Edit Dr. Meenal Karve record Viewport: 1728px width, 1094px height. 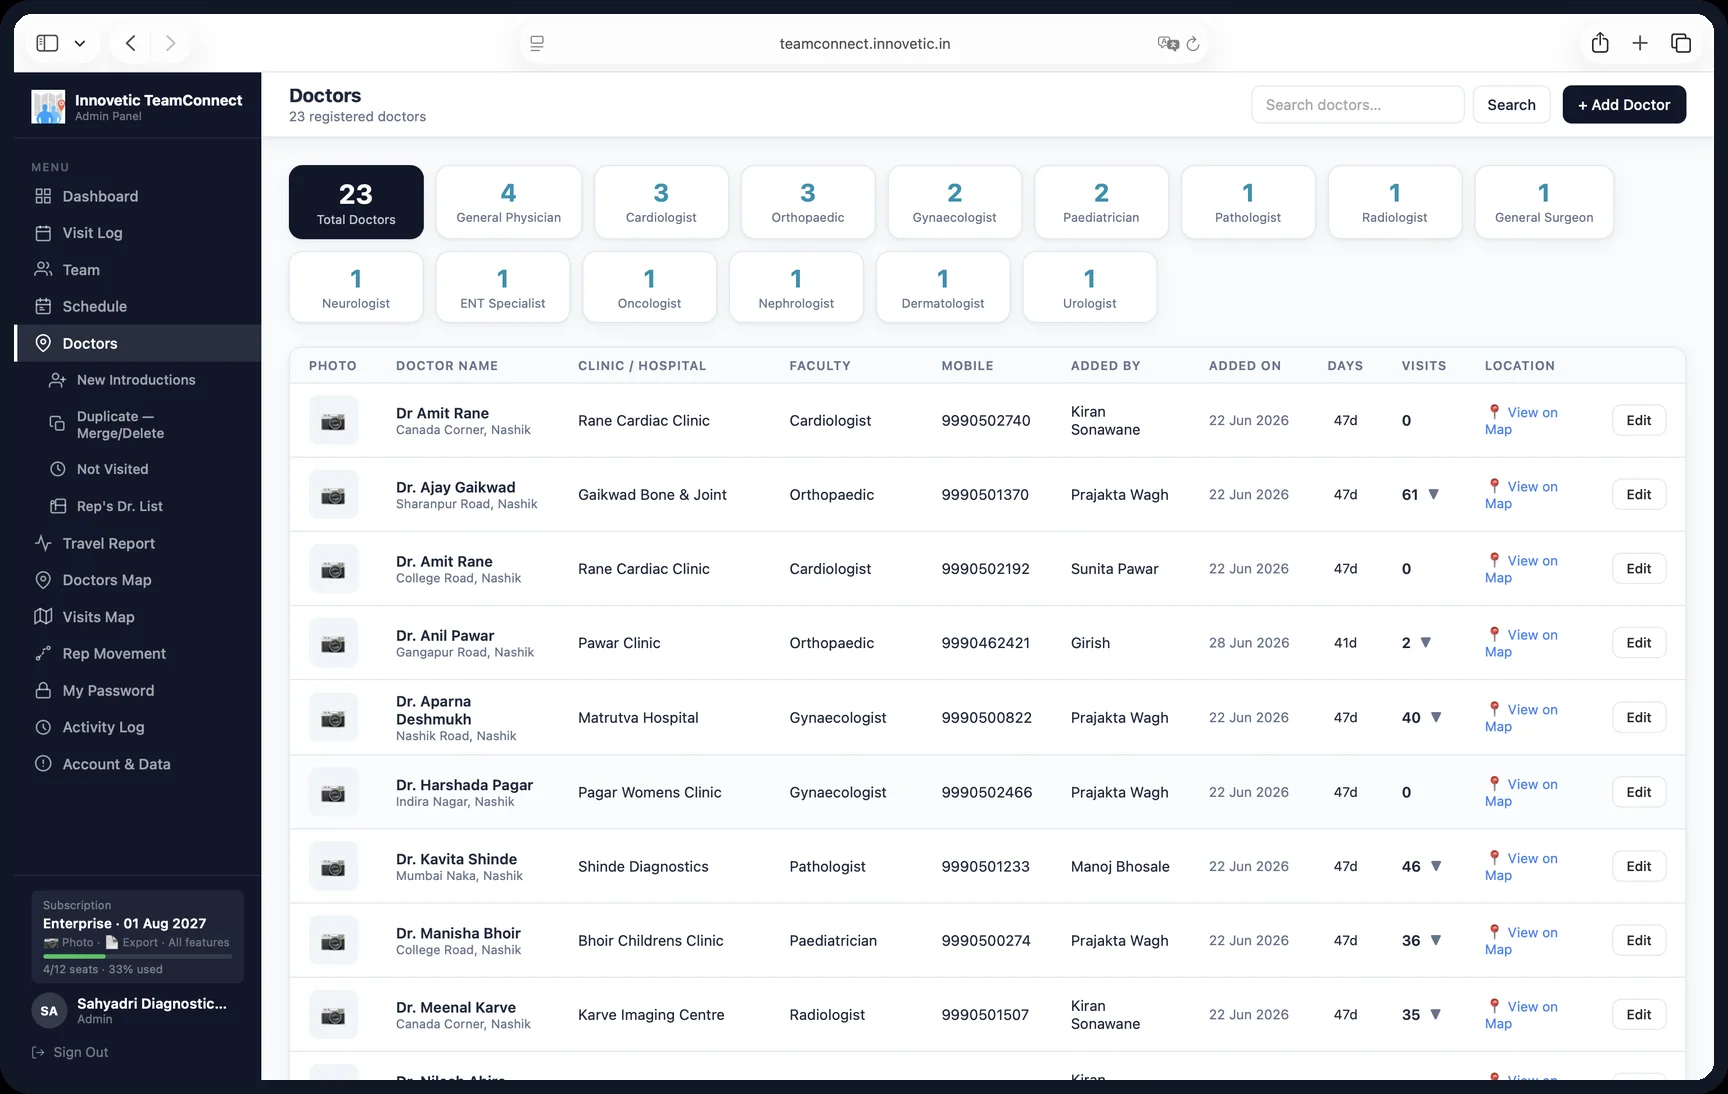coord(1639,1014)
